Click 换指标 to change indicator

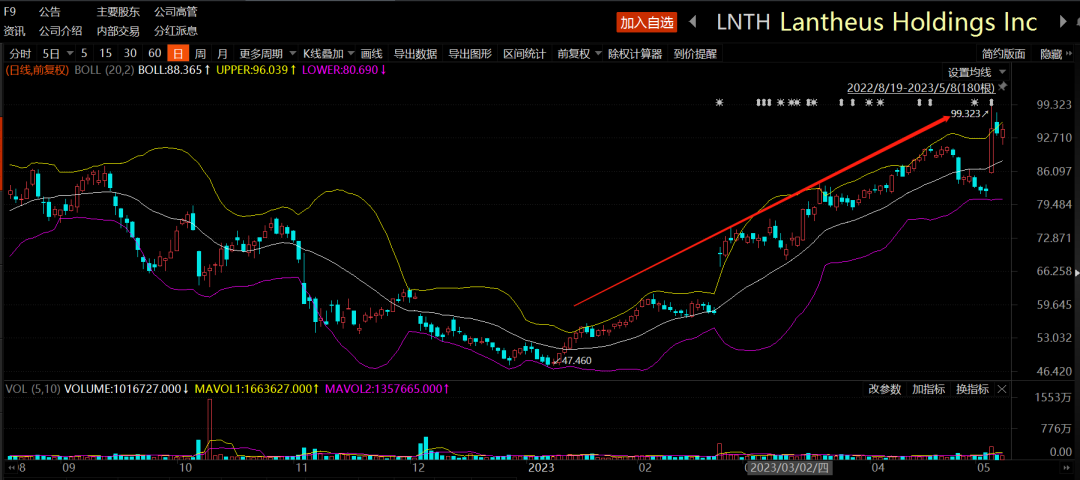click(972, 389)
